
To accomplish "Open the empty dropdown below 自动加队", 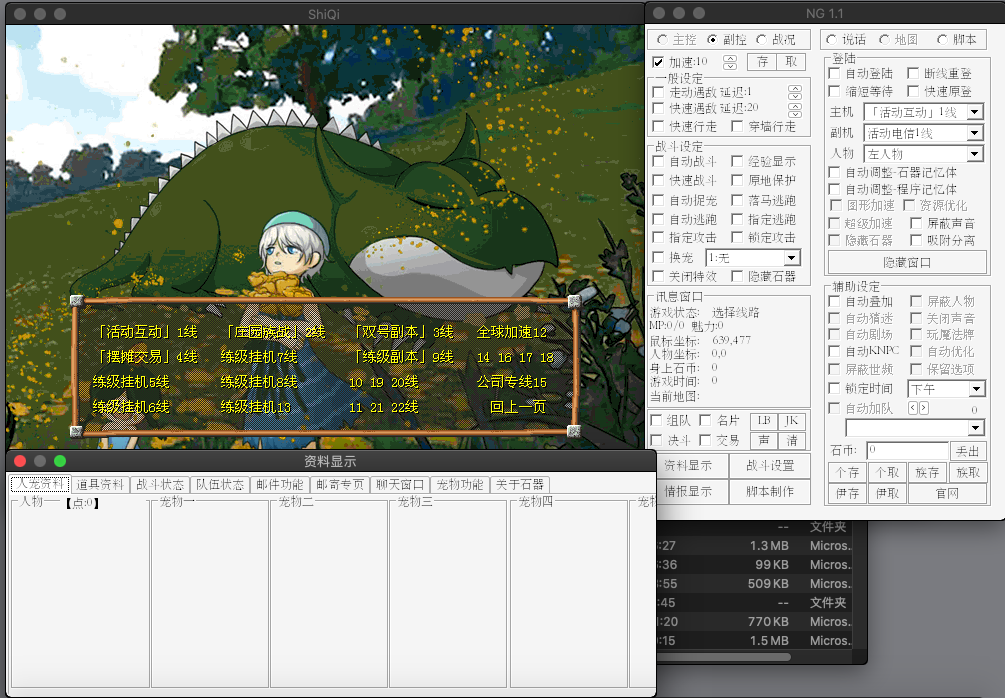I will click(976, 428).
